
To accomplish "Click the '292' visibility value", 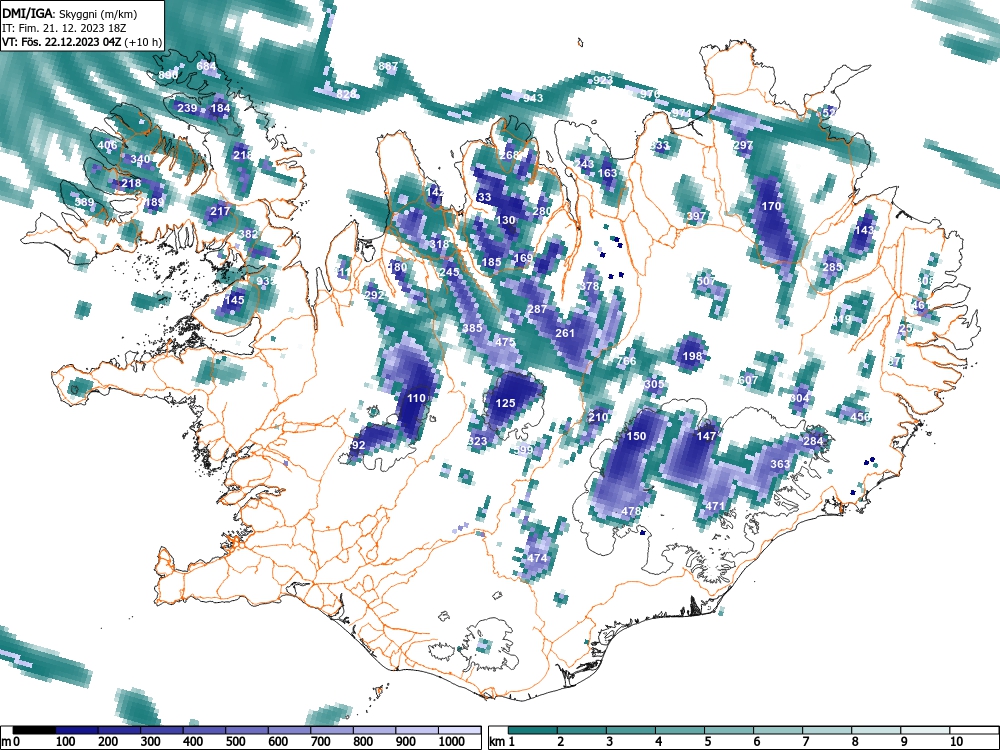I will (374, 295).
